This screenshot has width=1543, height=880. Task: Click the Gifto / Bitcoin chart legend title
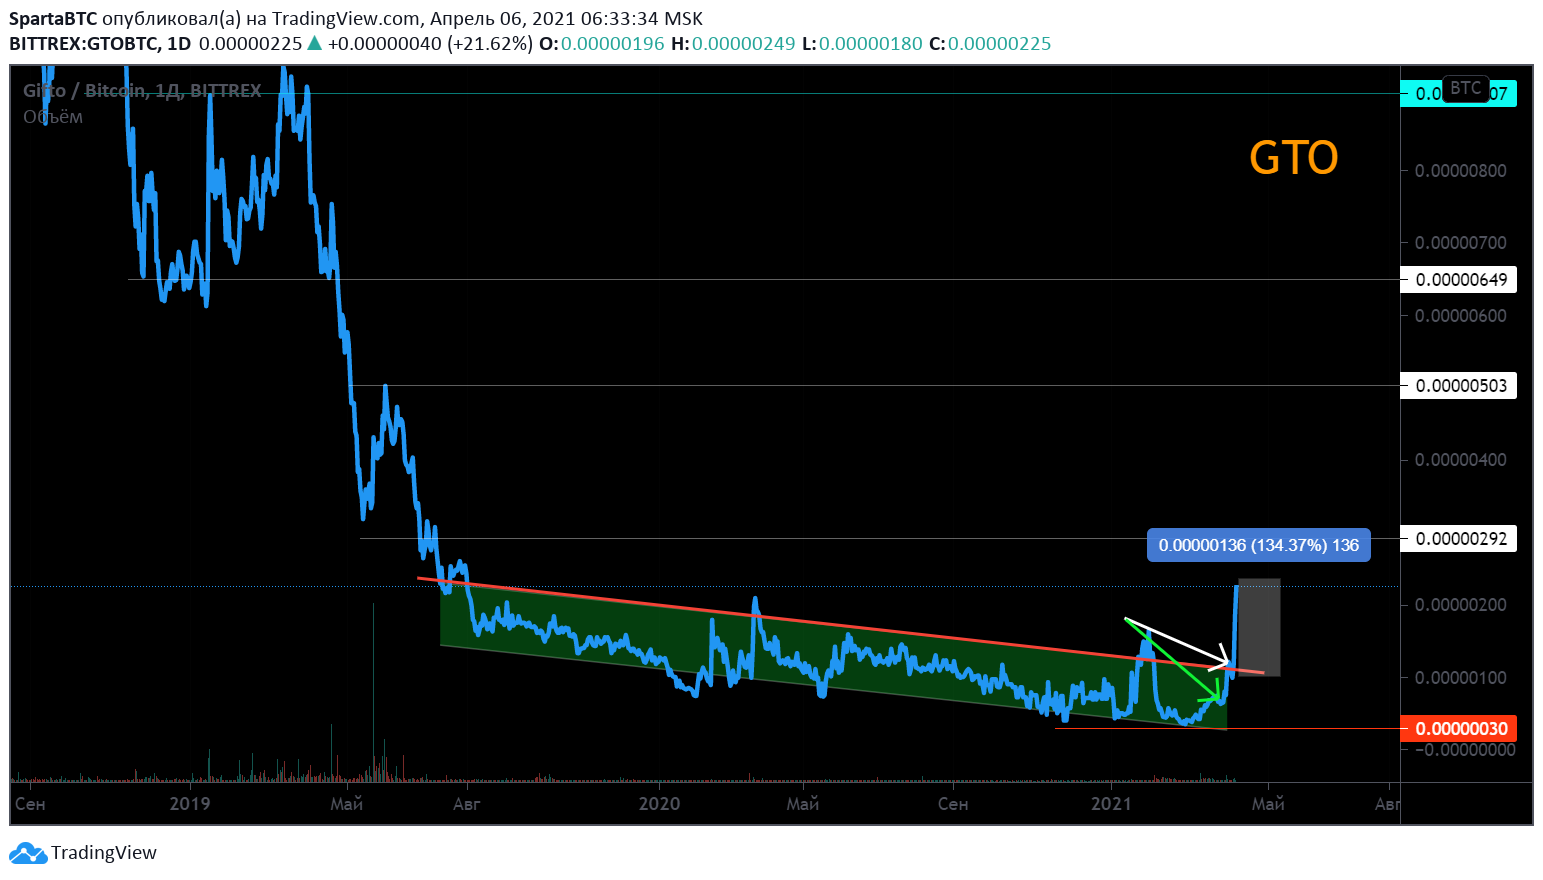tap(142, 91)
